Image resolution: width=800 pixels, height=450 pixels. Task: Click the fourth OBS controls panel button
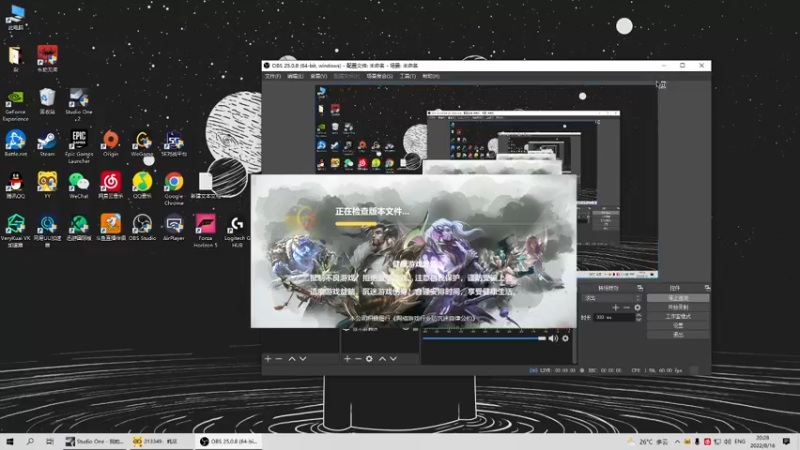click(x=678, y=326)
